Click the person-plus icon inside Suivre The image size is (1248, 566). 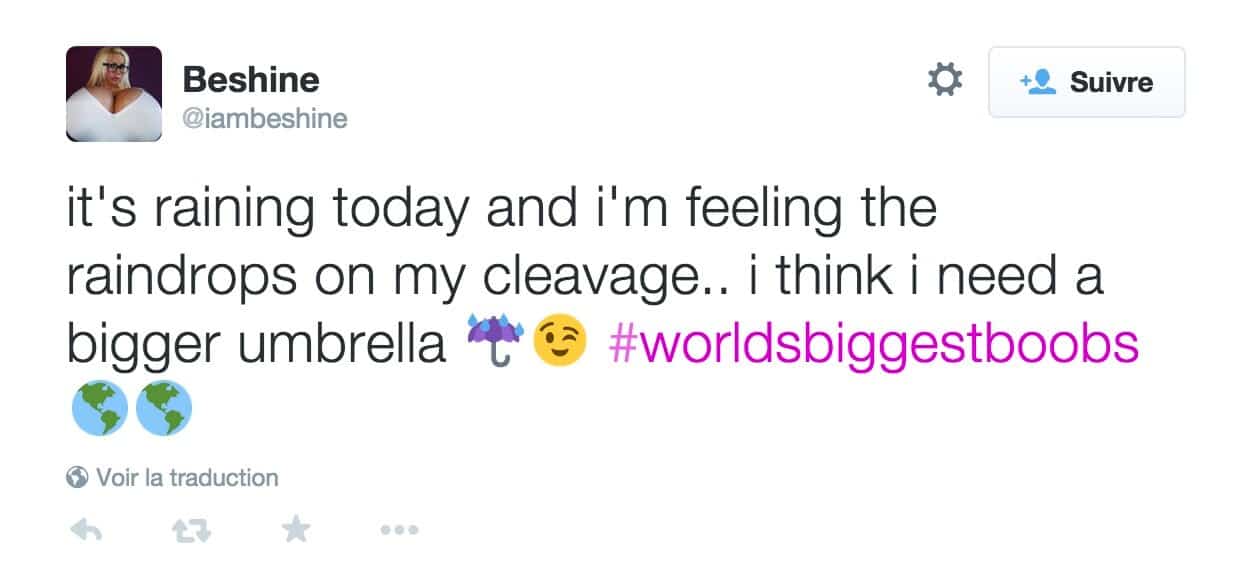point(1037,82)
